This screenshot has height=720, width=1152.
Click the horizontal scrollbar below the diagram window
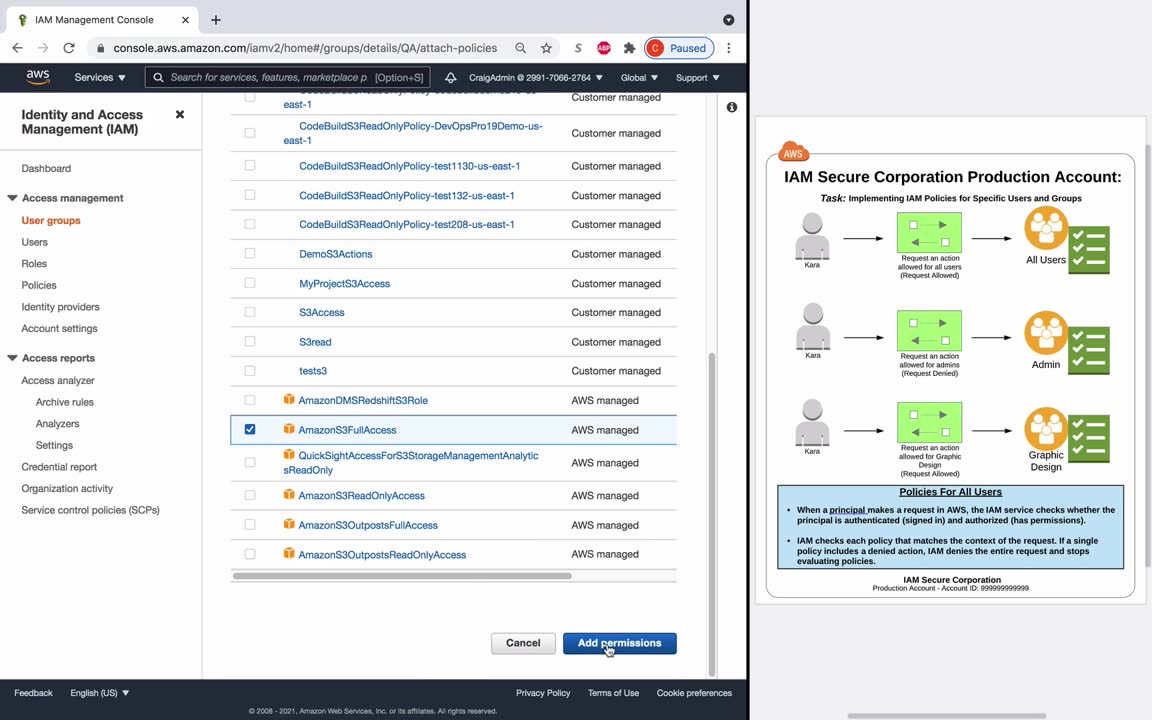pyautogui.click(x=946, y=715)
